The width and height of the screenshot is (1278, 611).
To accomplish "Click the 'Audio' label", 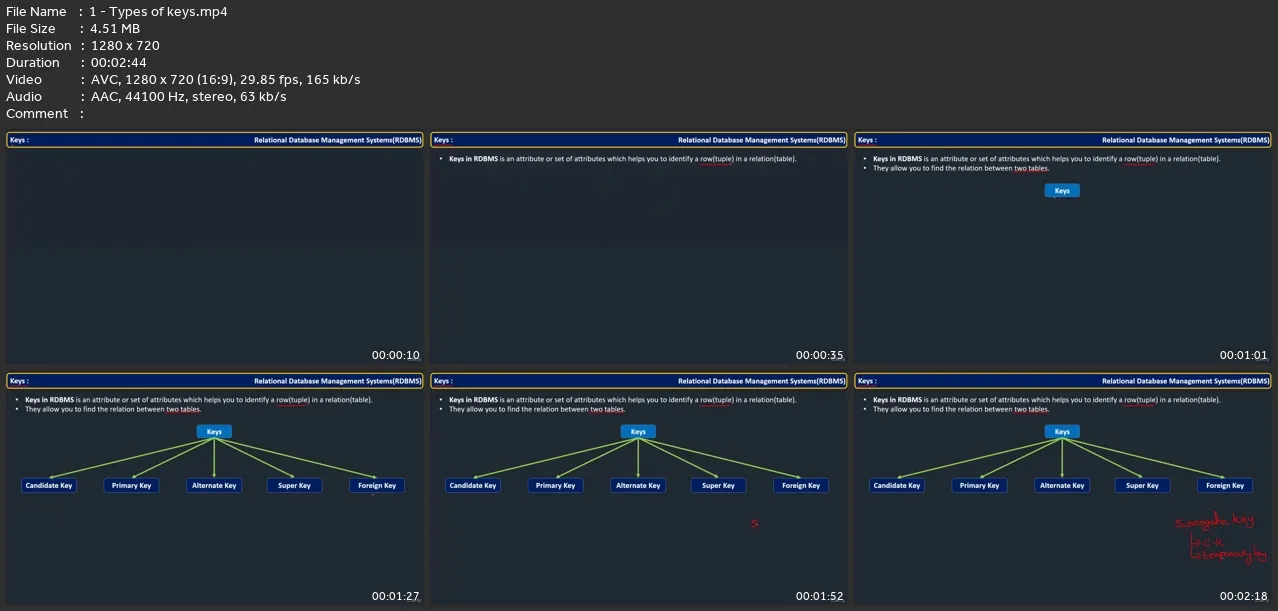I will [24, 97].
